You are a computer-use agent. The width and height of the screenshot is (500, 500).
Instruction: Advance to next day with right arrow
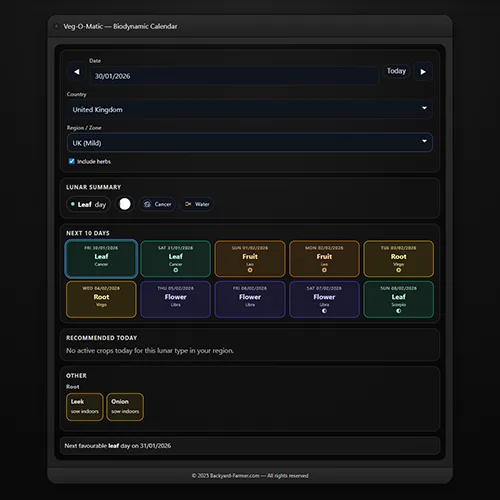pyautogui.click(x=423, y=72)
